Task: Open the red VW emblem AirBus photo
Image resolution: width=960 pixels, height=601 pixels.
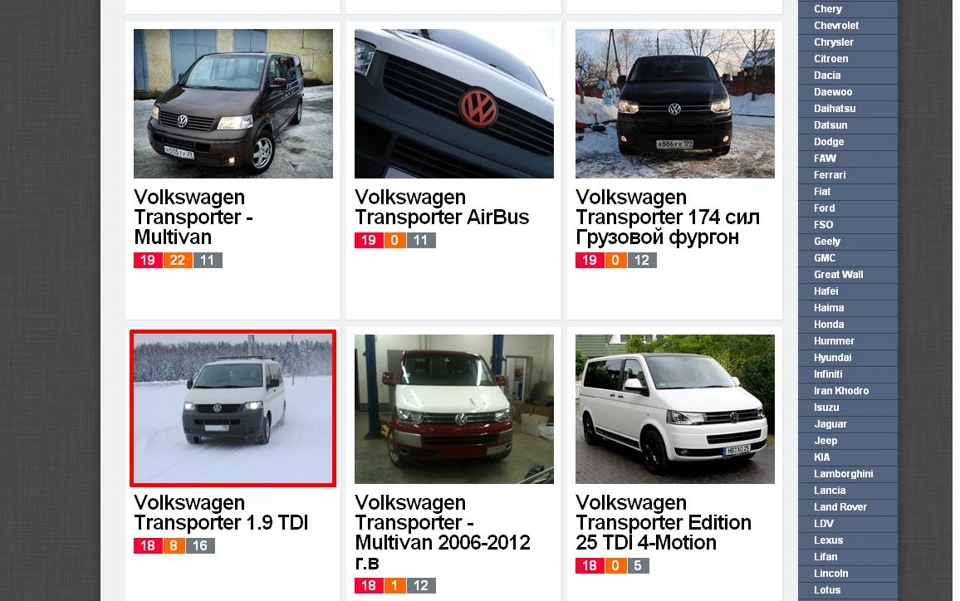Action: [454, 103]
